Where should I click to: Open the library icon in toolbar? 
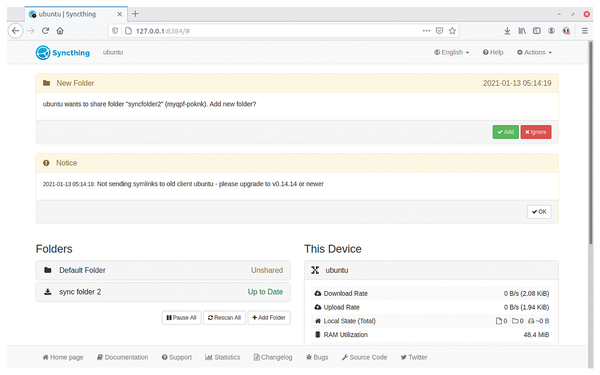[x=522, y=31]
